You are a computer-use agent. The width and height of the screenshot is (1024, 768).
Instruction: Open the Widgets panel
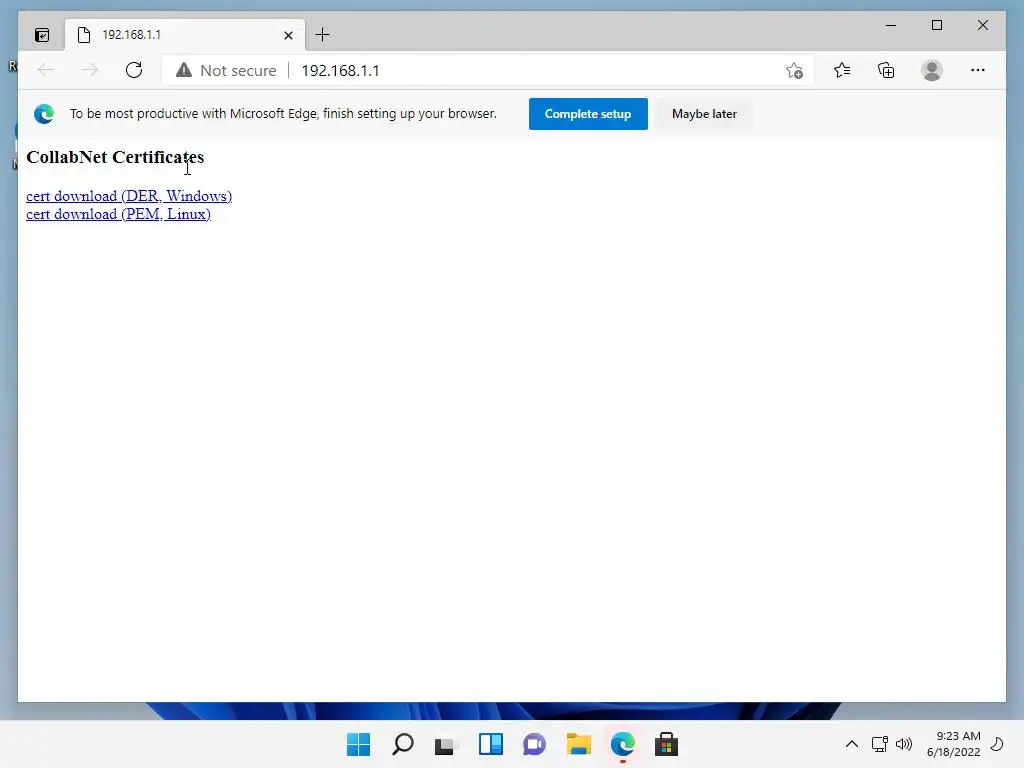[490, 744]
